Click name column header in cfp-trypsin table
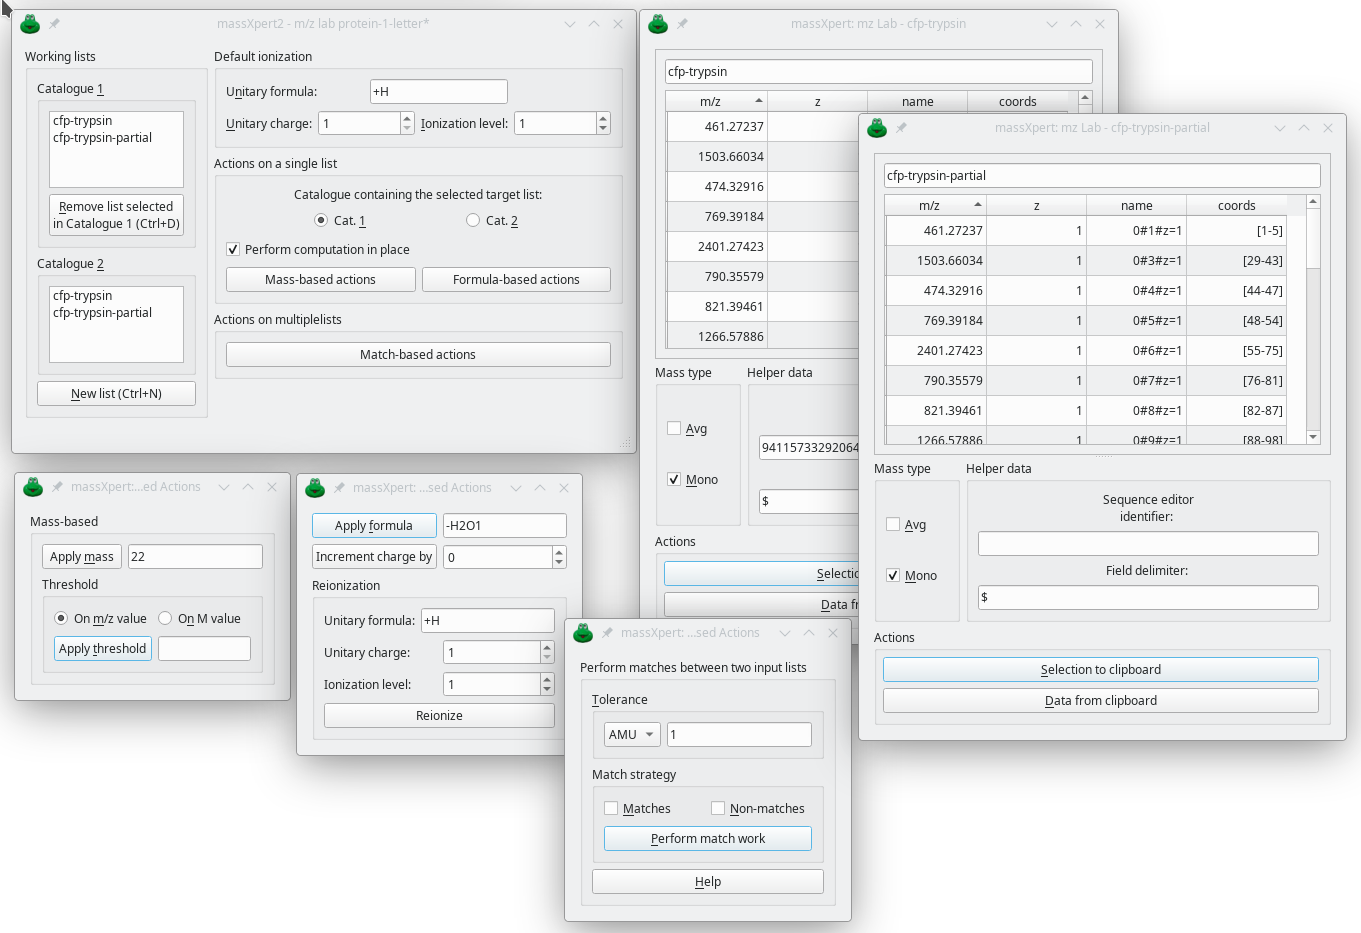 [x=917, y=101]
